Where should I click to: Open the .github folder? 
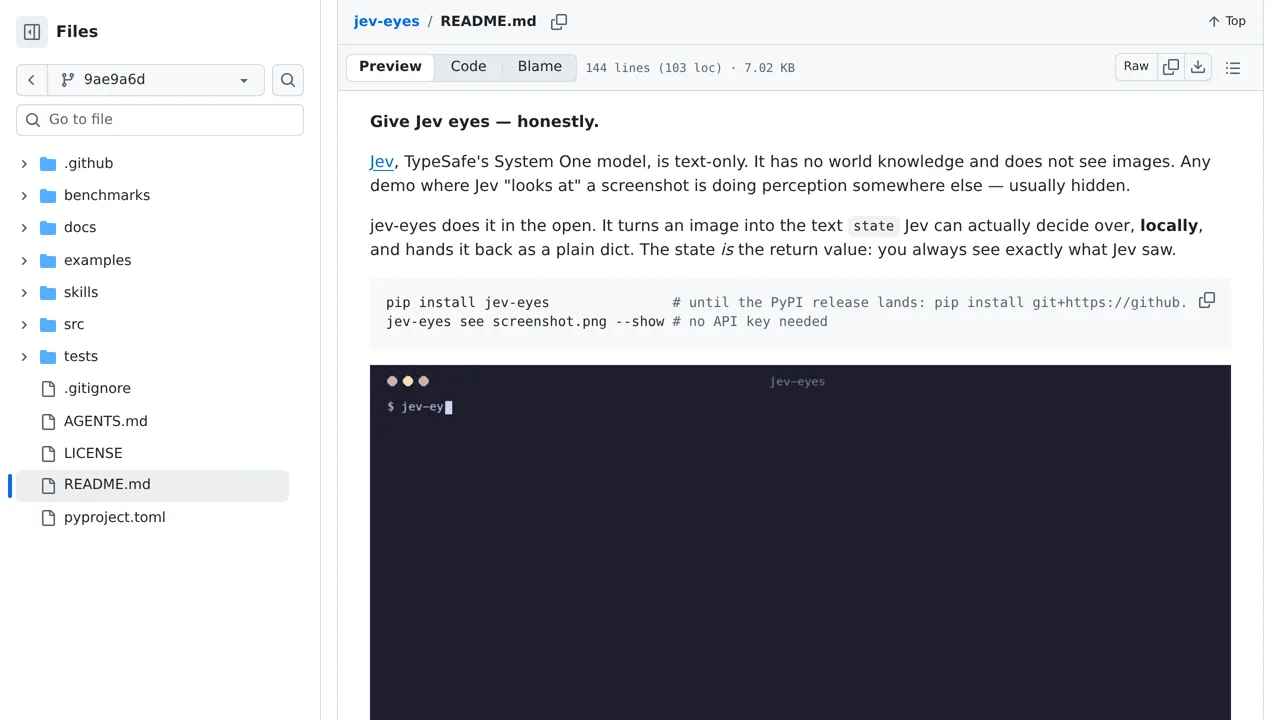[88, 163]
